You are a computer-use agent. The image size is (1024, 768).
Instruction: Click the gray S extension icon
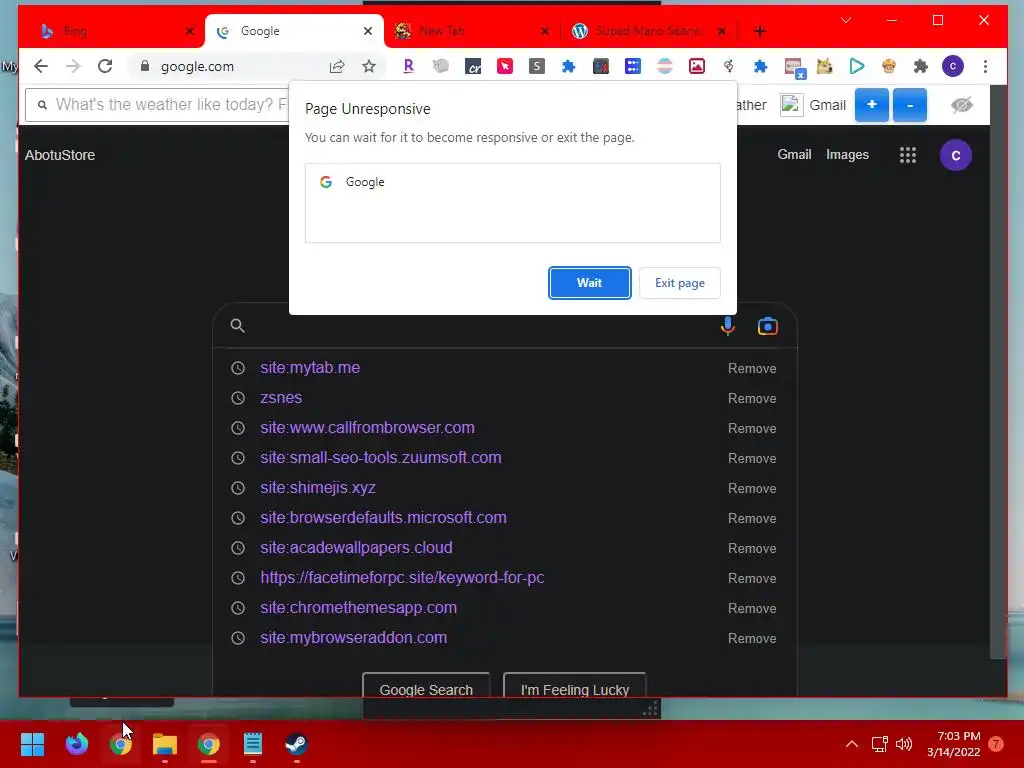tap(537, 66)
